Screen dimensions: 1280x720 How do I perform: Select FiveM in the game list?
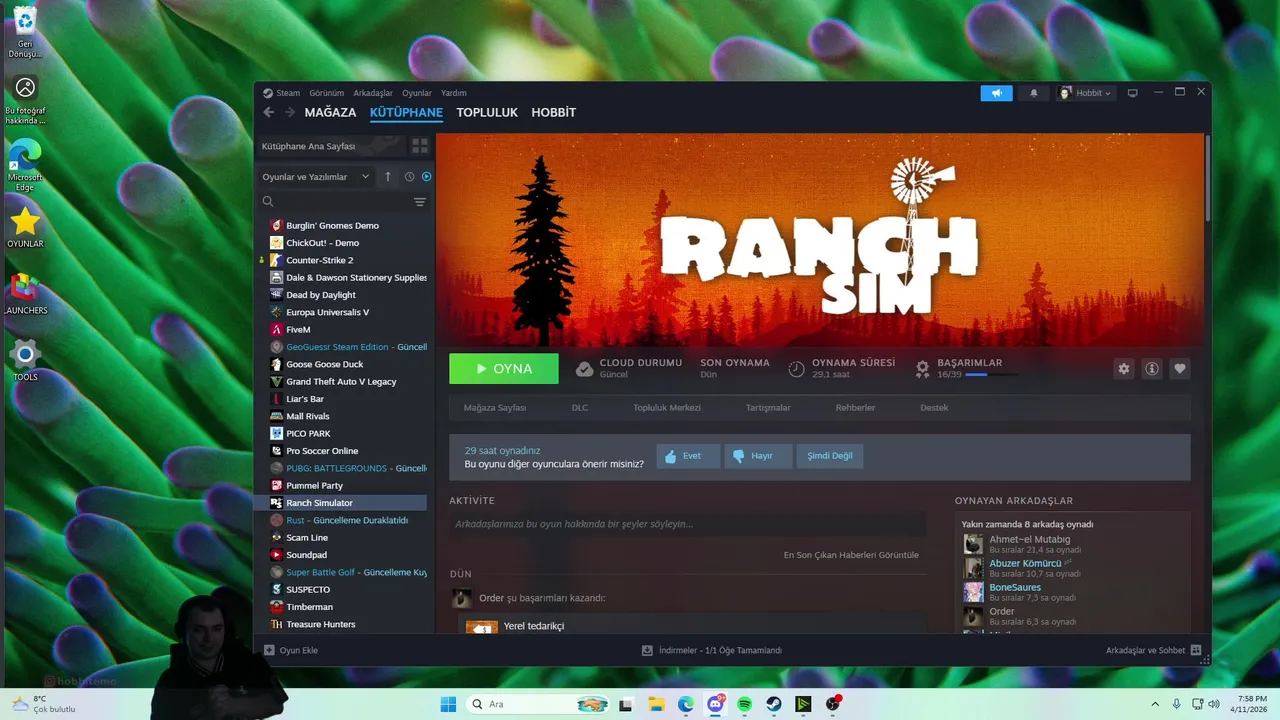click(298, 329)
